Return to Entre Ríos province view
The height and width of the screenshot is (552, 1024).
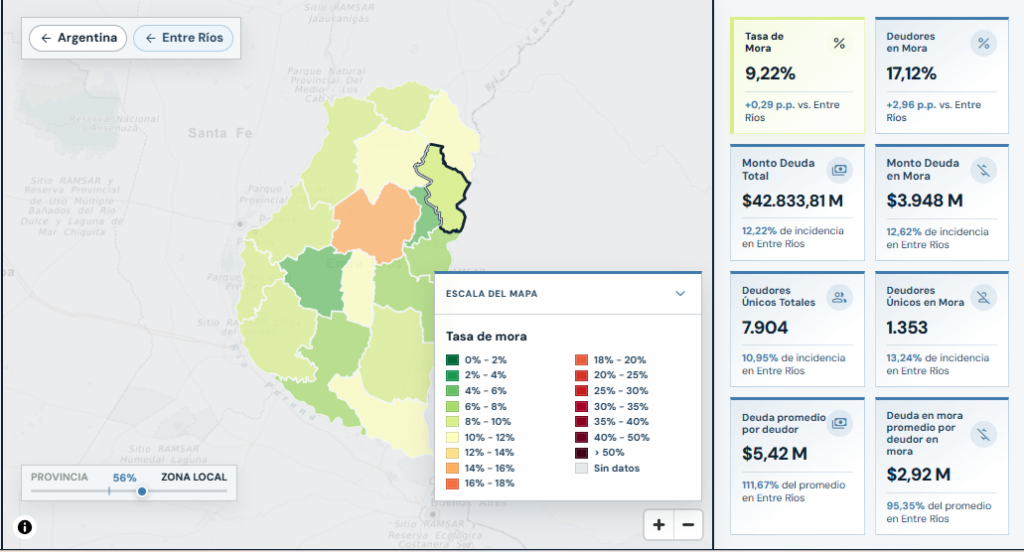pos(184,38)
